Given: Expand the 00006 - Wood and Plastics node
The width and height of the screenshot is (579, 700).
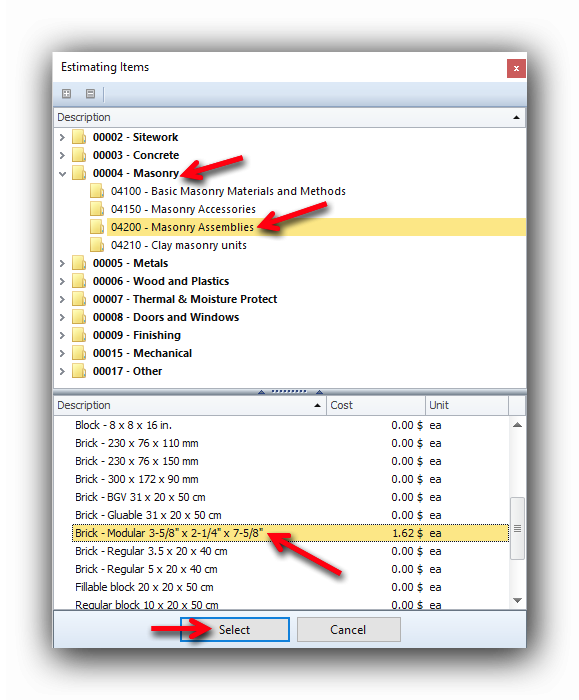Looking at the screenshot, I should pyautogui.click(x=62, y=281).
